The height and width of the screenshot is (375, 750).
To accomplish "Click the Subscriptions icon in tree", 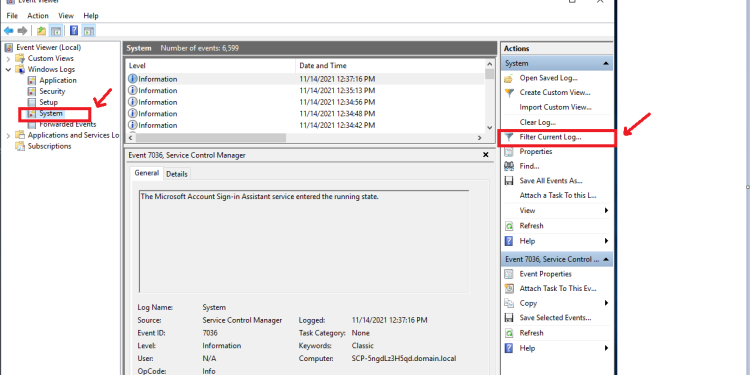I will (20, 146).
